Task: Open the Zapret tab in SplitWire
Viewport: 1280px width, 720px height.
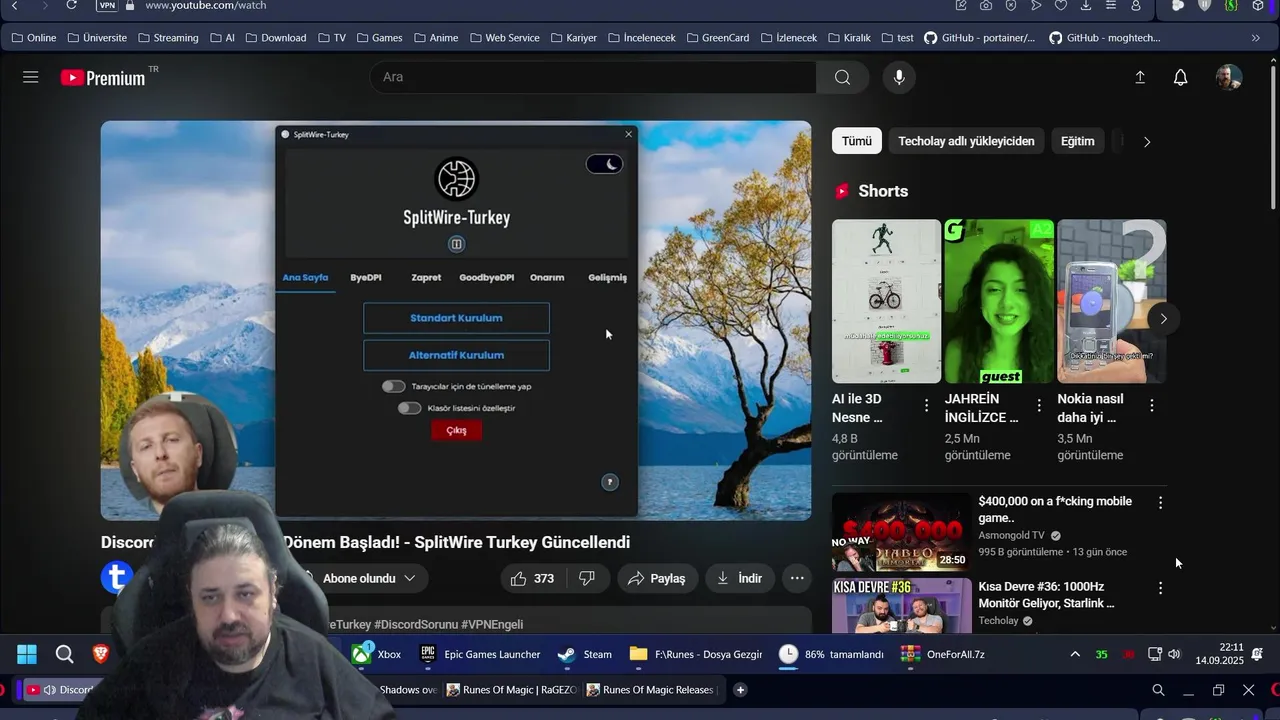Action: (x=426, y=277)
